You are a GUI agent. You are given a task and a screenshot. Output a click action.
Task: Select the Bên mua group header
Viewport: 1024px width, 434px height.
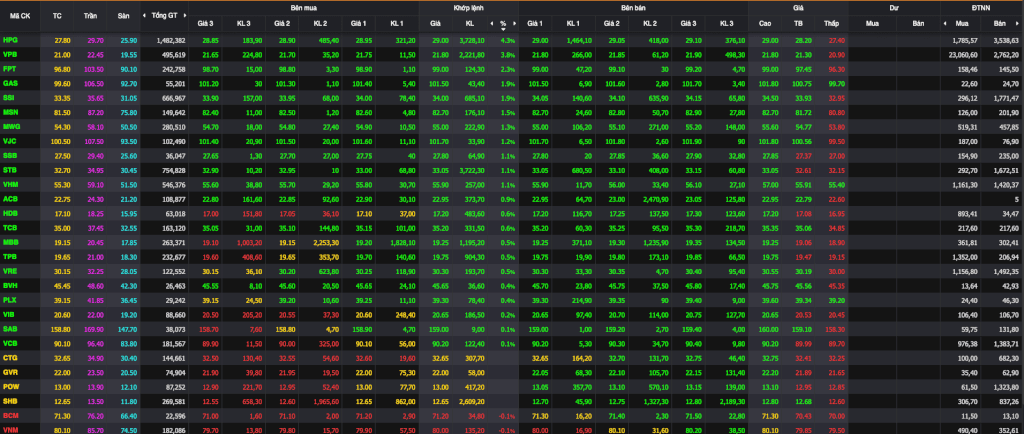305,7
